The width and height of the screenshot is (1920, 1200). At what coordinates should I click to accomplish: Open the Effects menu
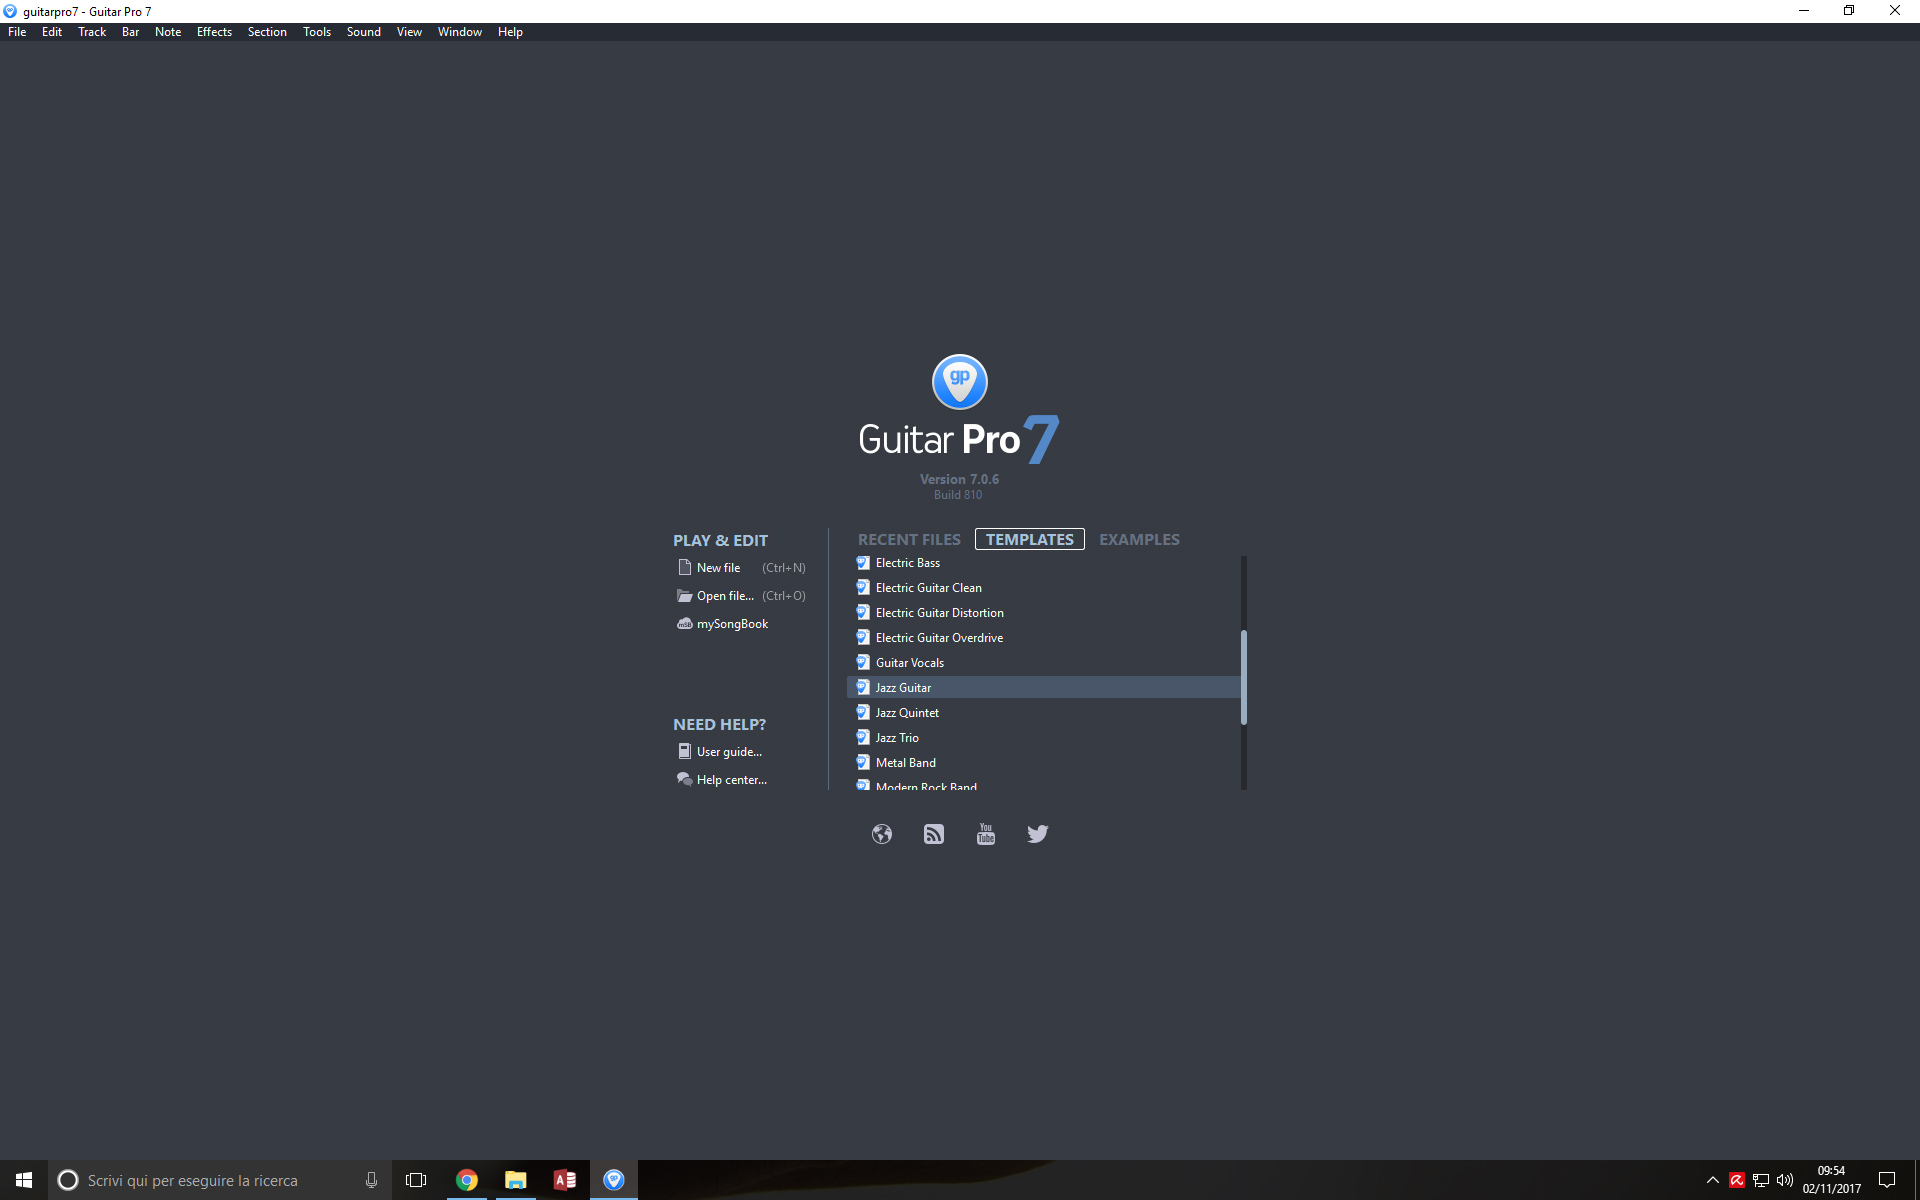coord(214,32)
